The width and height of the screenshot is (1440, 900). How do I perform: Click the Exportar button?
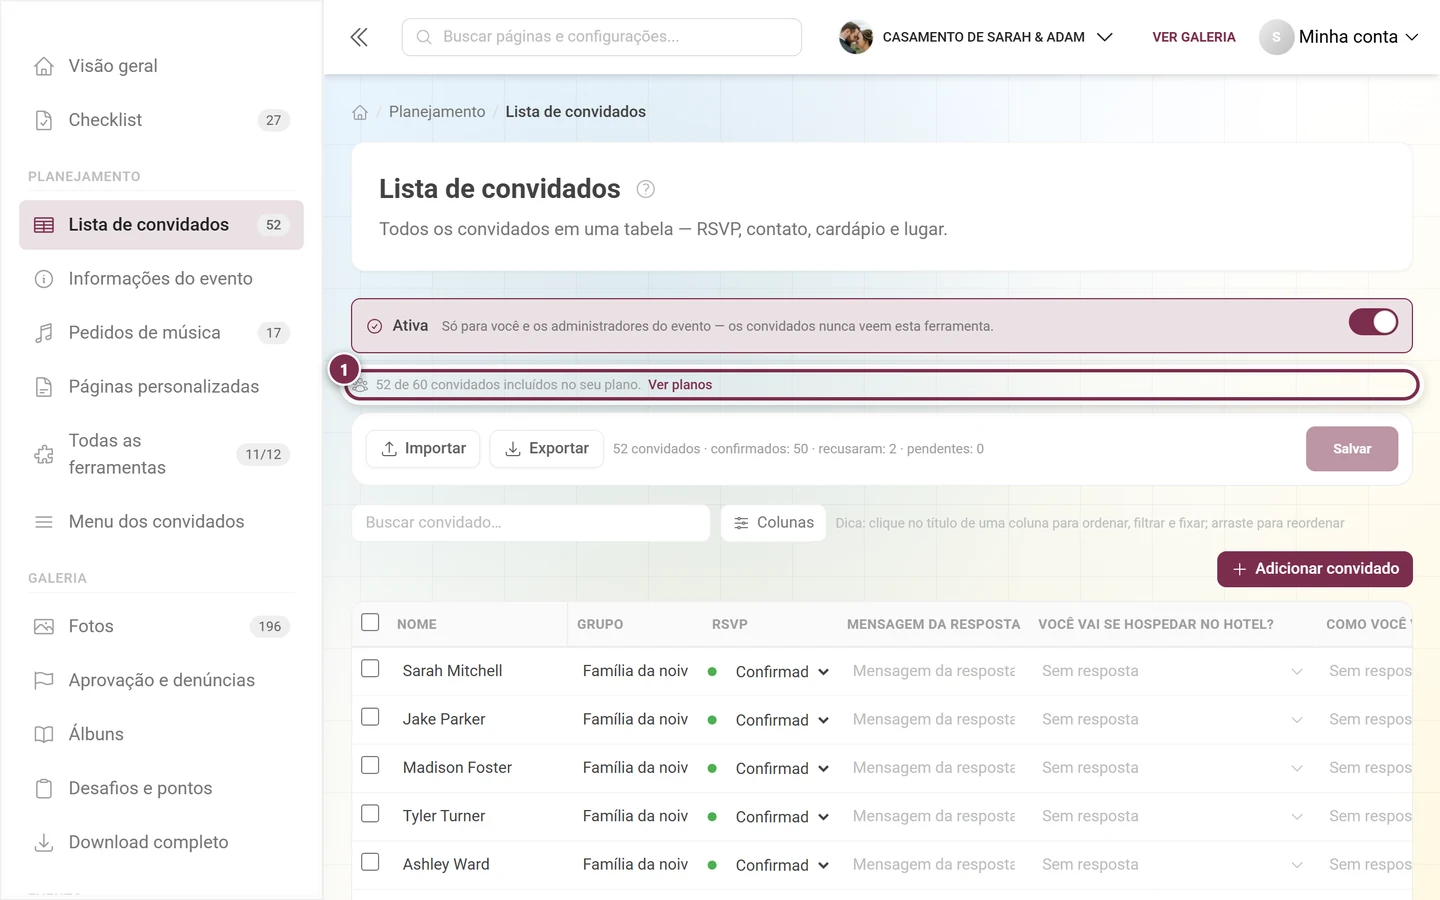coord(546,449)
